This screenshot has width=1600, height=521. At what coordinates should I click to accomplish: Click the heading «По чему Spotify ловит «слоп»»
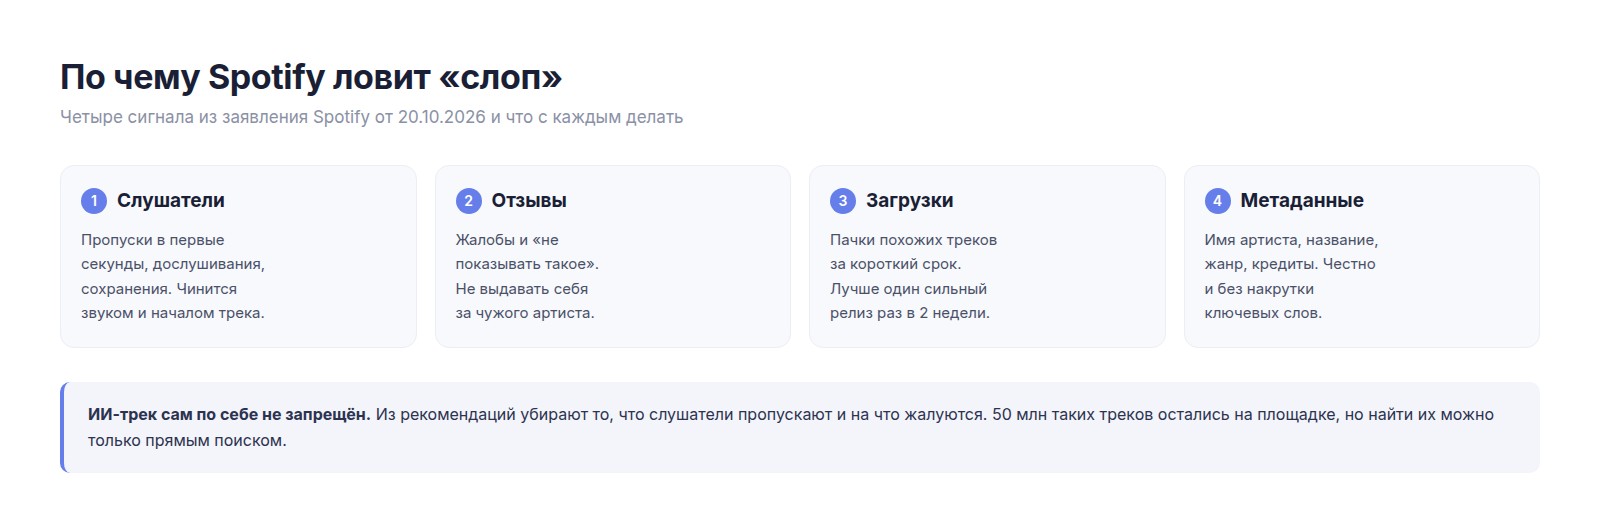(311, 77)
